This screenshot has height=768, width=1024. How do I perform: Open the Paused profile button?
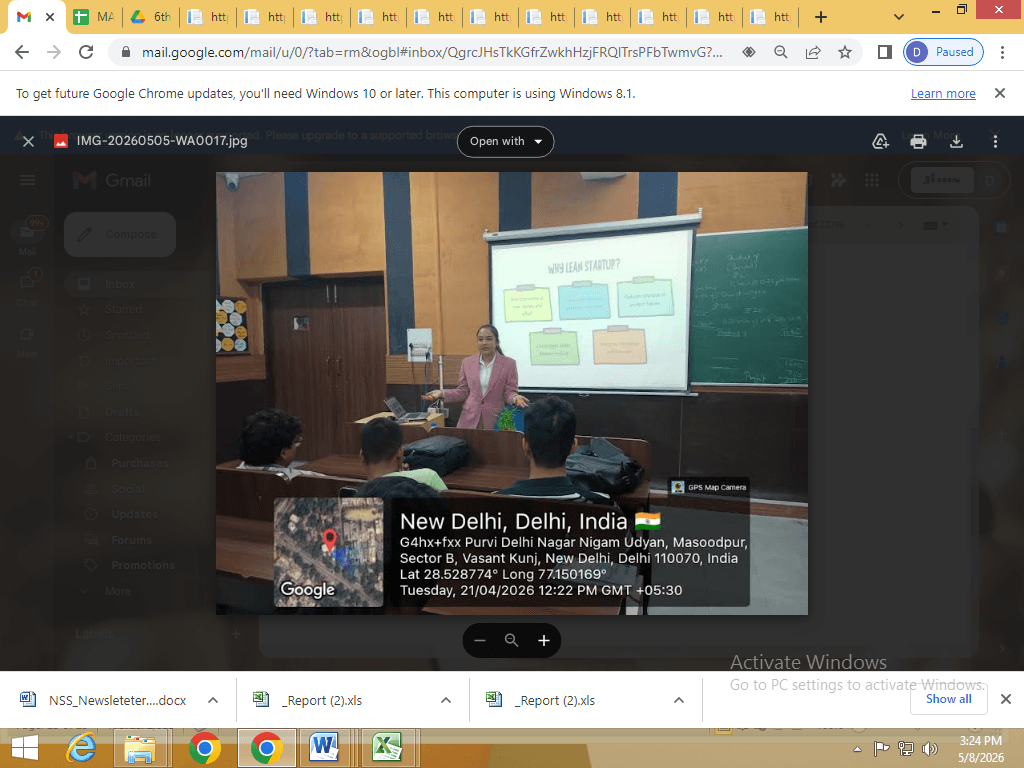(x=943, y=52)
